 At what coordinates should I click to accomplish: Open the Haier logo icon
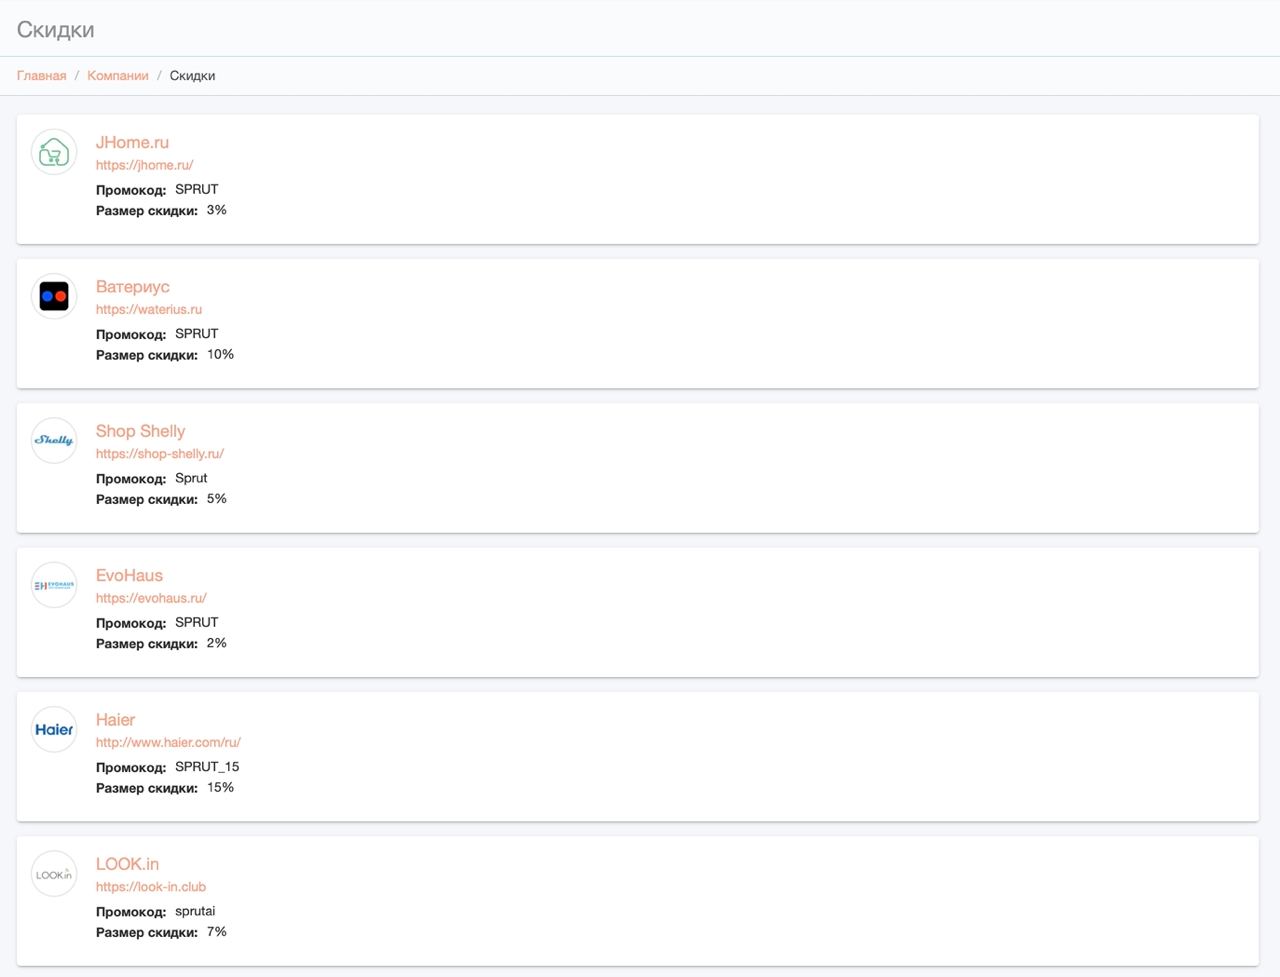pos(54,729)
